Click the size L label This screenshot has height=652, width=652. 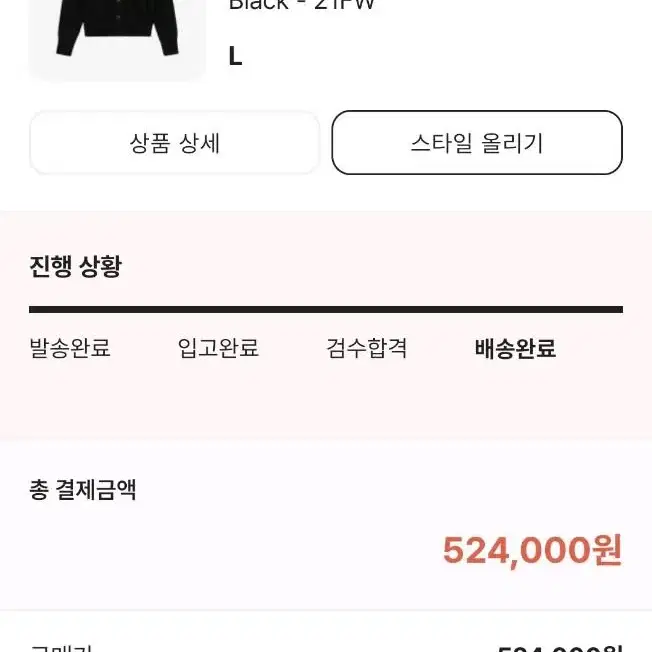tap(235, 56)
